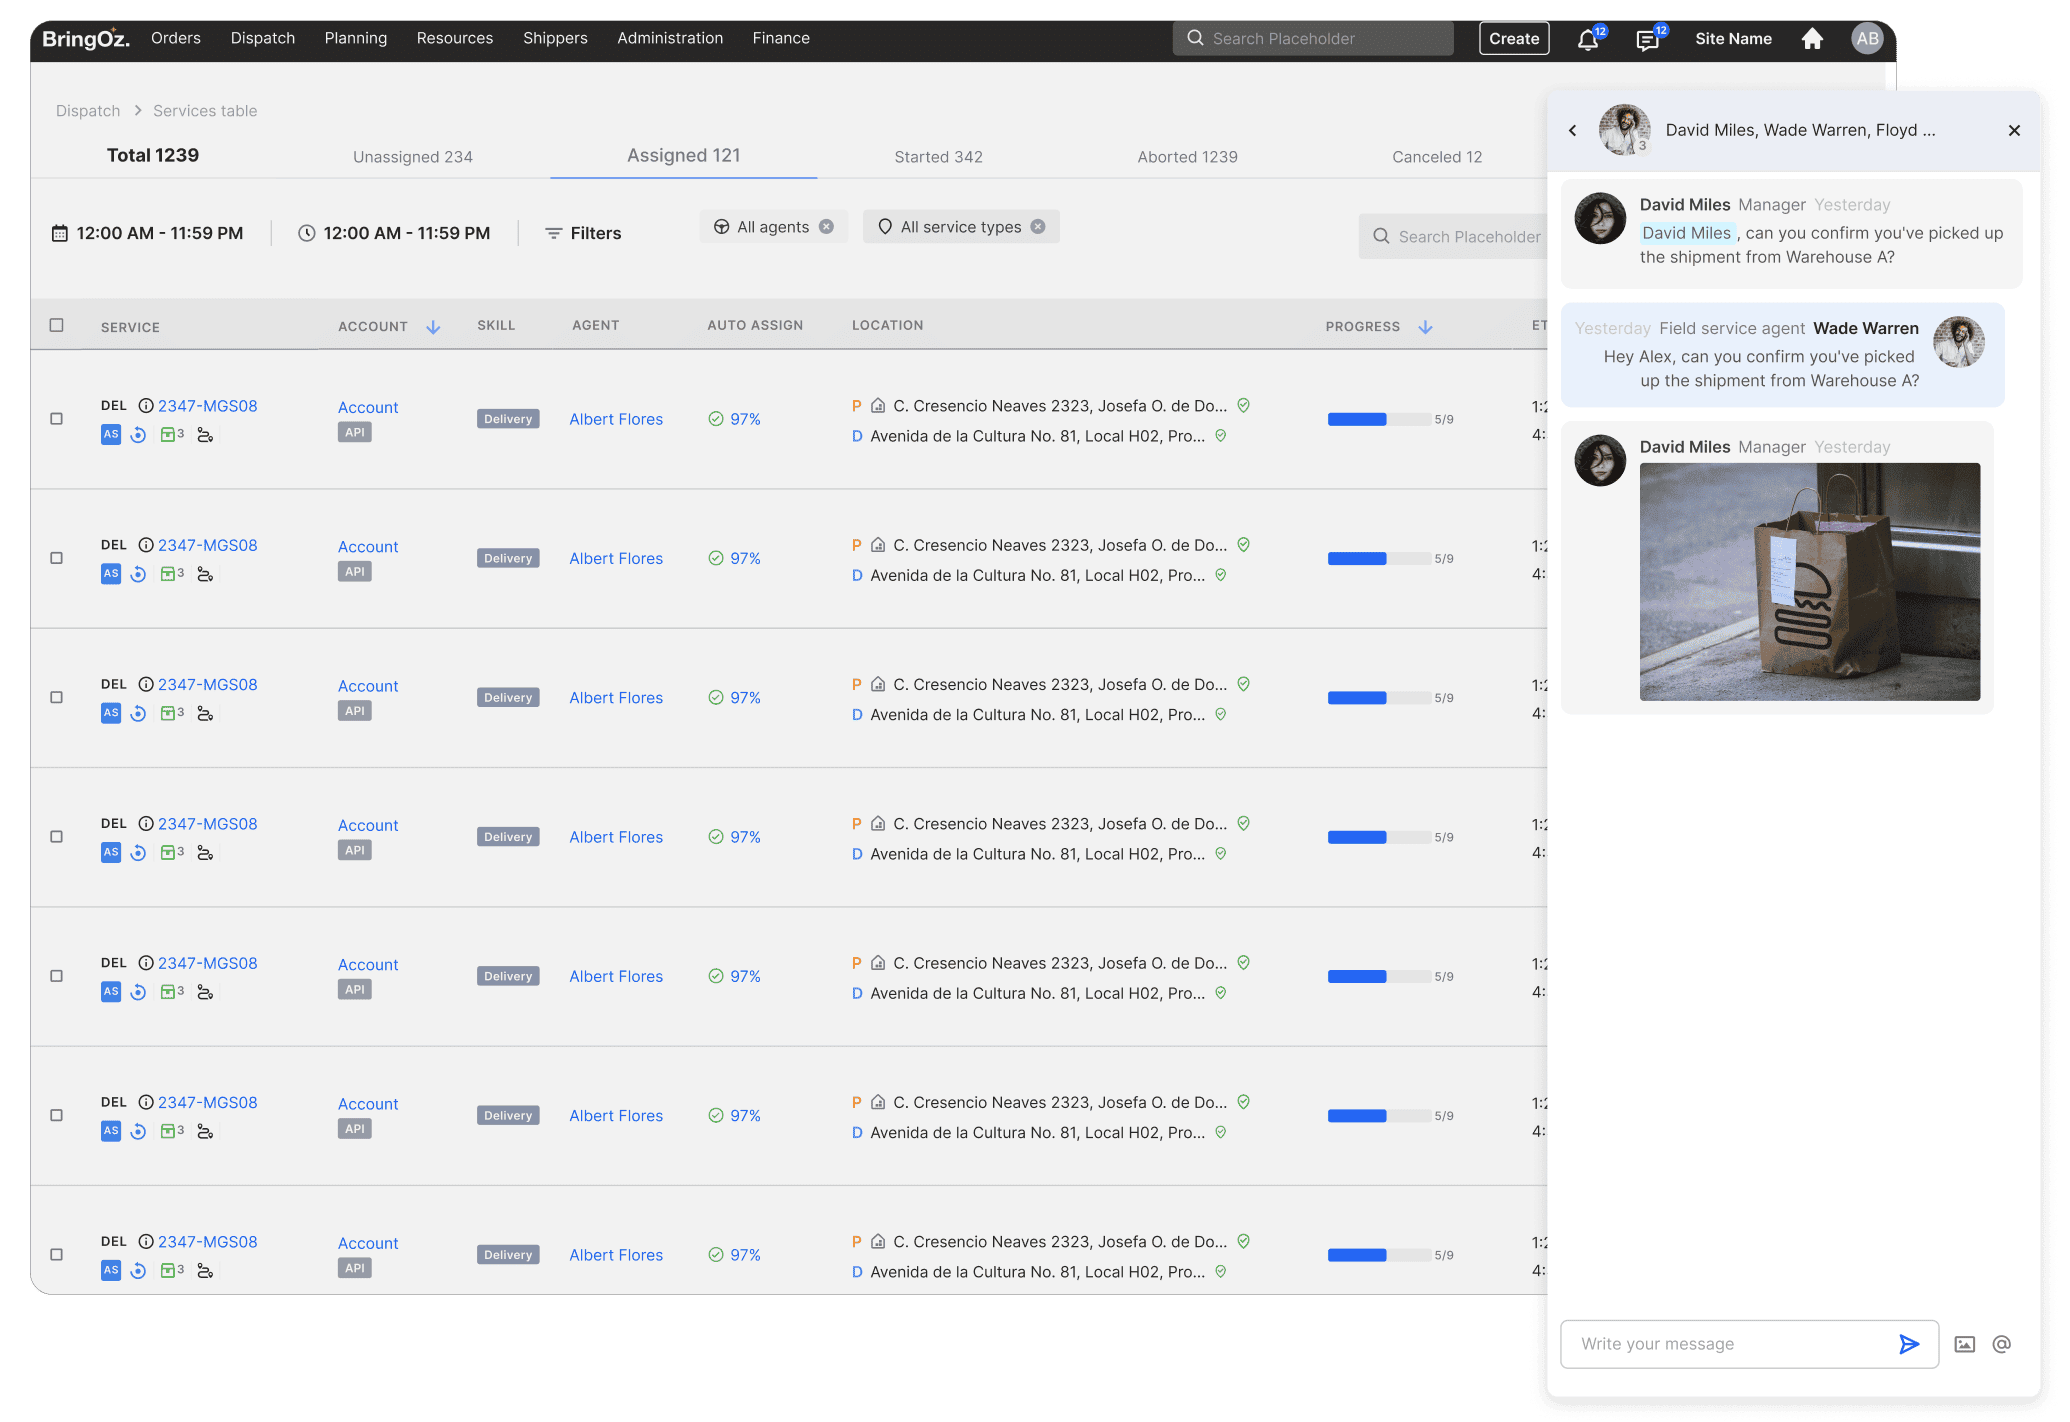Open the Site Name switcher
The width and height of the screenshot is (2070, 1422).
1733,39
